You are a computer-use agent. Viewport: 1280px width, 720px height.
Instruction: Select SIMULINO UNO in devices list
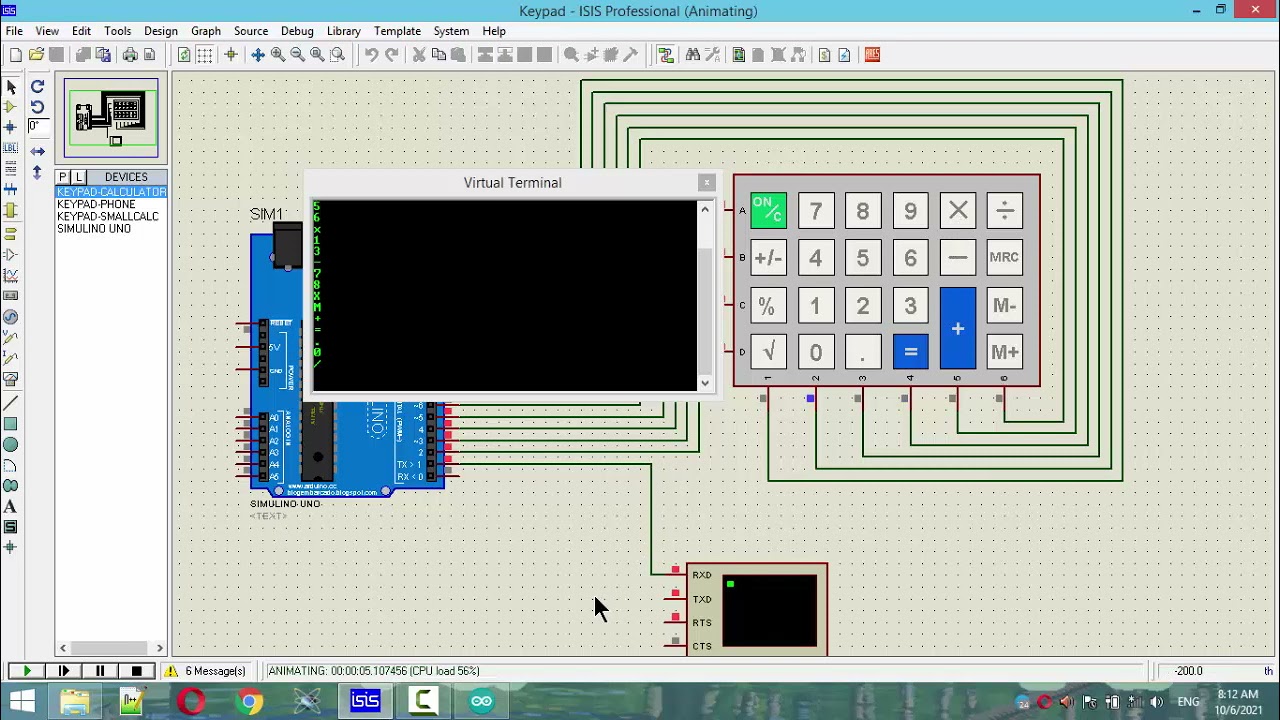coord(94,228)
